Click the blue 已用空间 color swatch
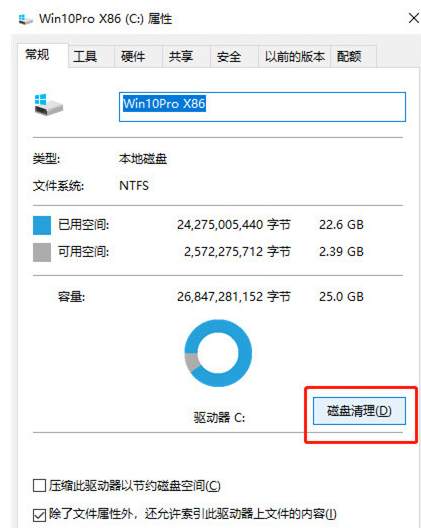This screenshot has width=421, height=528. (x=42, y=225)
